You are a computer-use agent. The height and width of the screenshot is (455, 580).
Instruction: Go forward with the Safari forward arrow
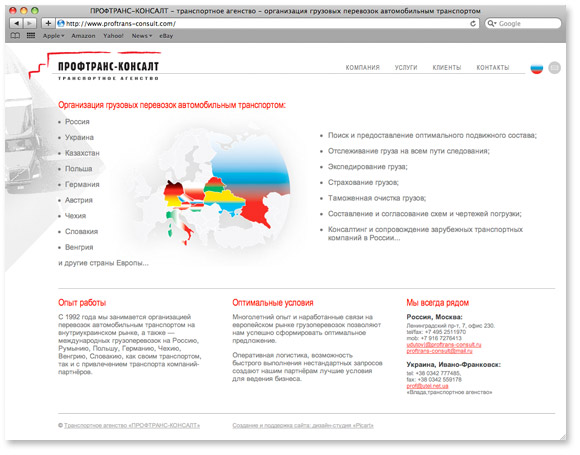(30, 23)
